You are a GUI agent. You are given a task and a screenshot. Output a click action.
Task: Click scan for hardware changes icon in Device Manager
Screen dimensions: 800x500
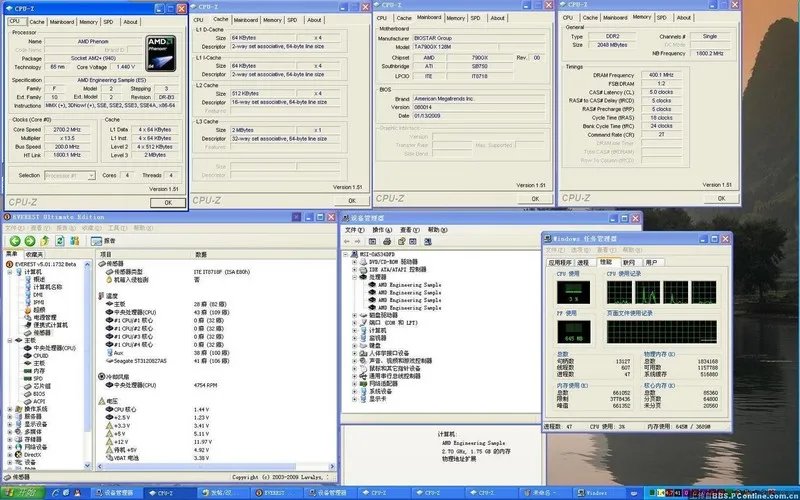coord(428,241)
